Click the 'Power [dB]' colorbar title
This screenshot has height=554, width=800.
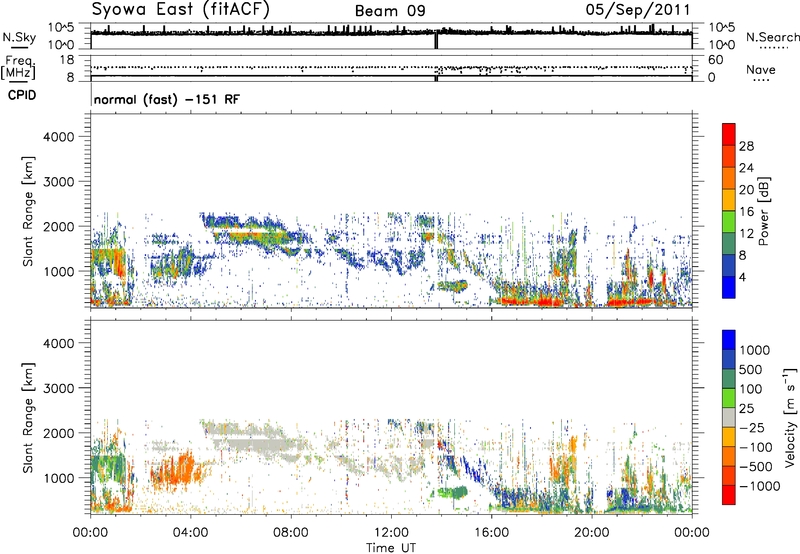click(763, 211)
